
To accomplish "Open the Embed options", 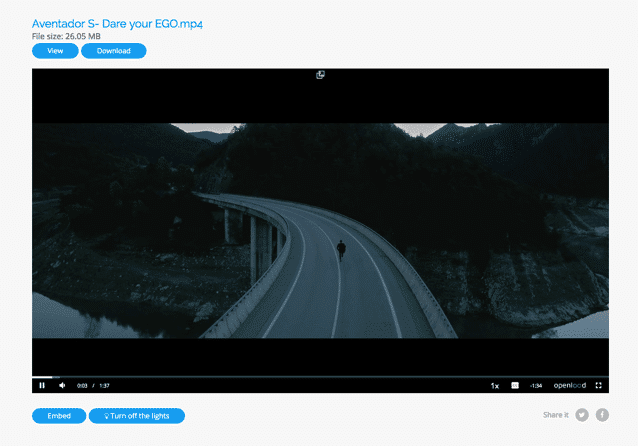I will click(x=59, y=416).
